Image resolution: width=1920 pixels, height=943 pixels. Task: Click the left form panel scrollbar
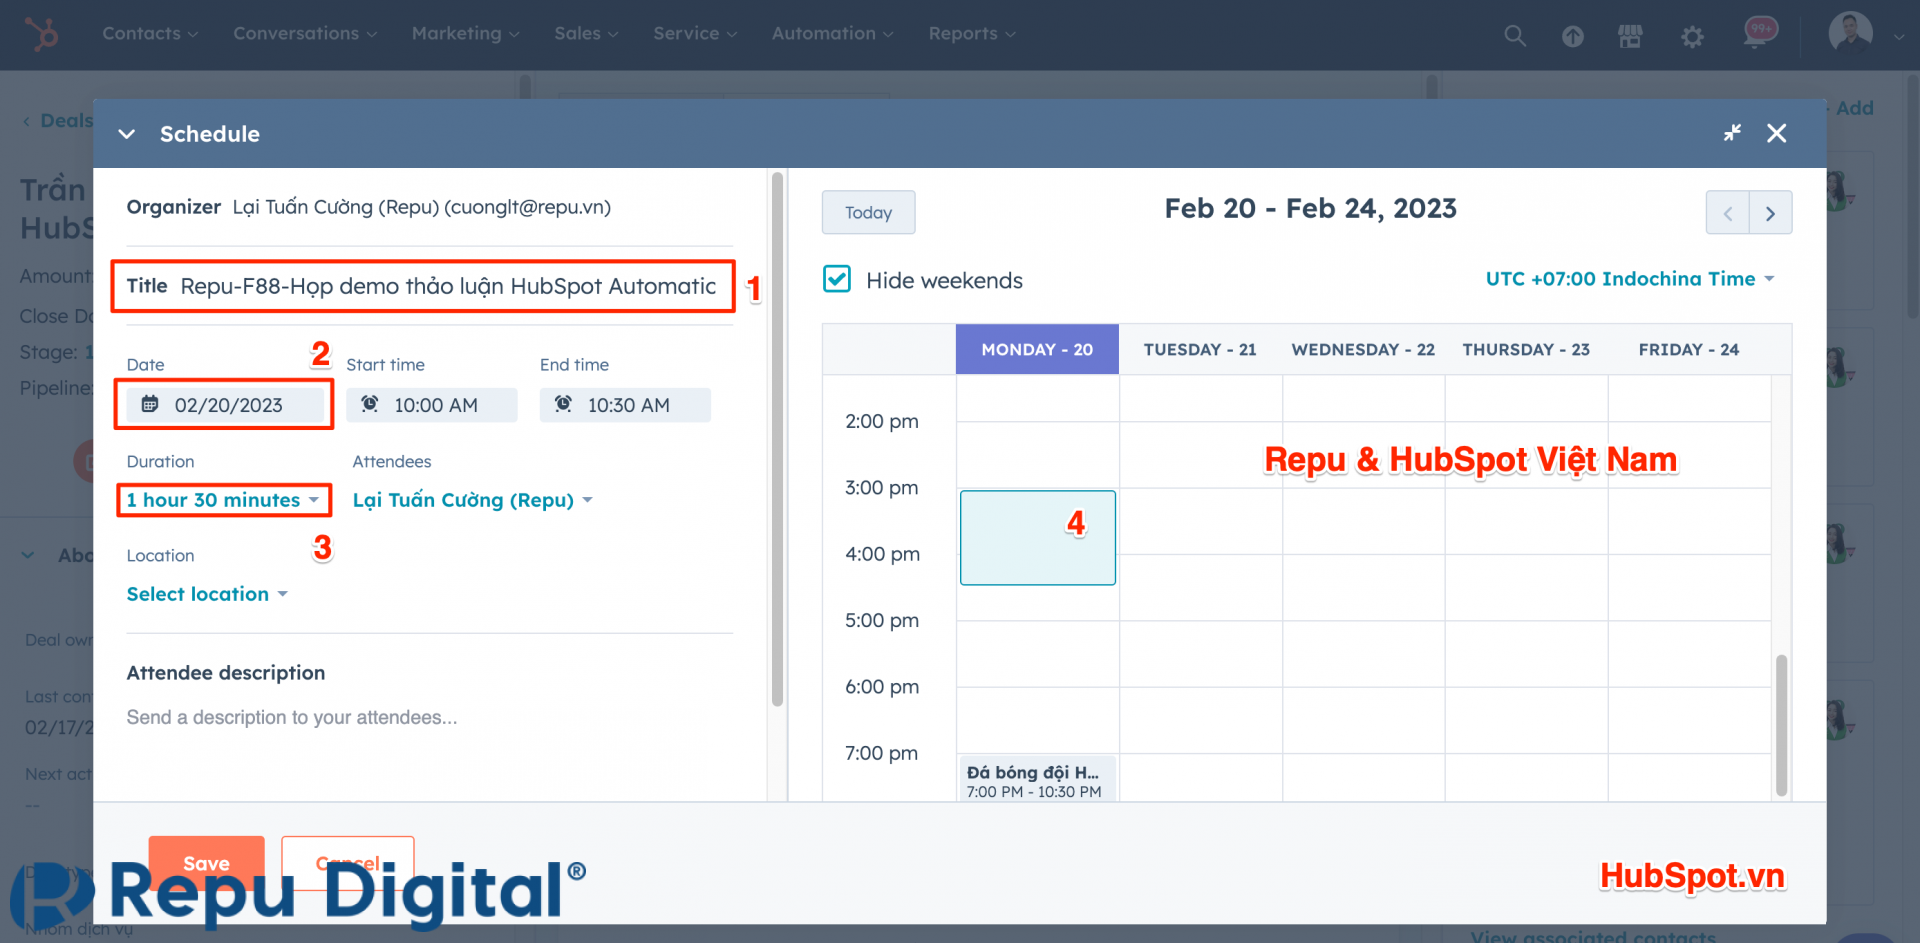click(777, 440)
